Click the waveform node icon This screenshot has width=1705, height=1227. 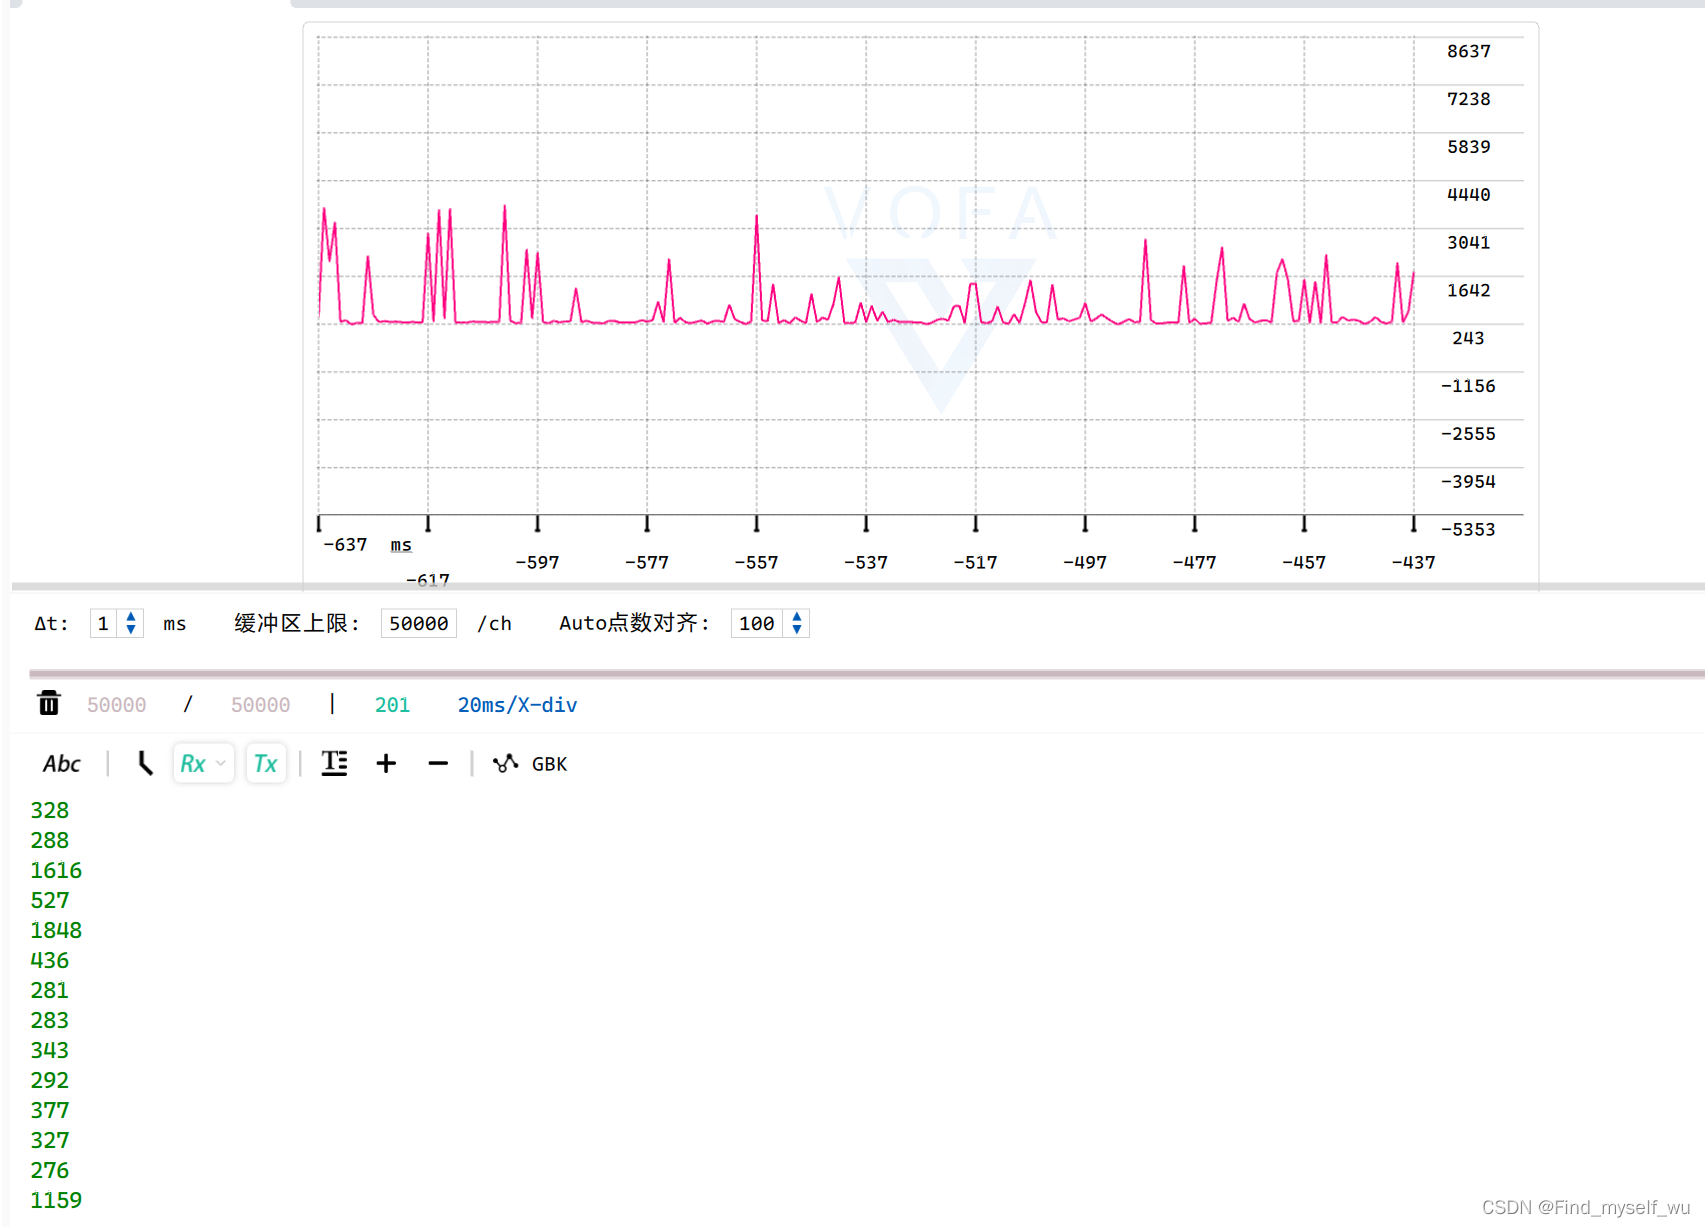505,764
